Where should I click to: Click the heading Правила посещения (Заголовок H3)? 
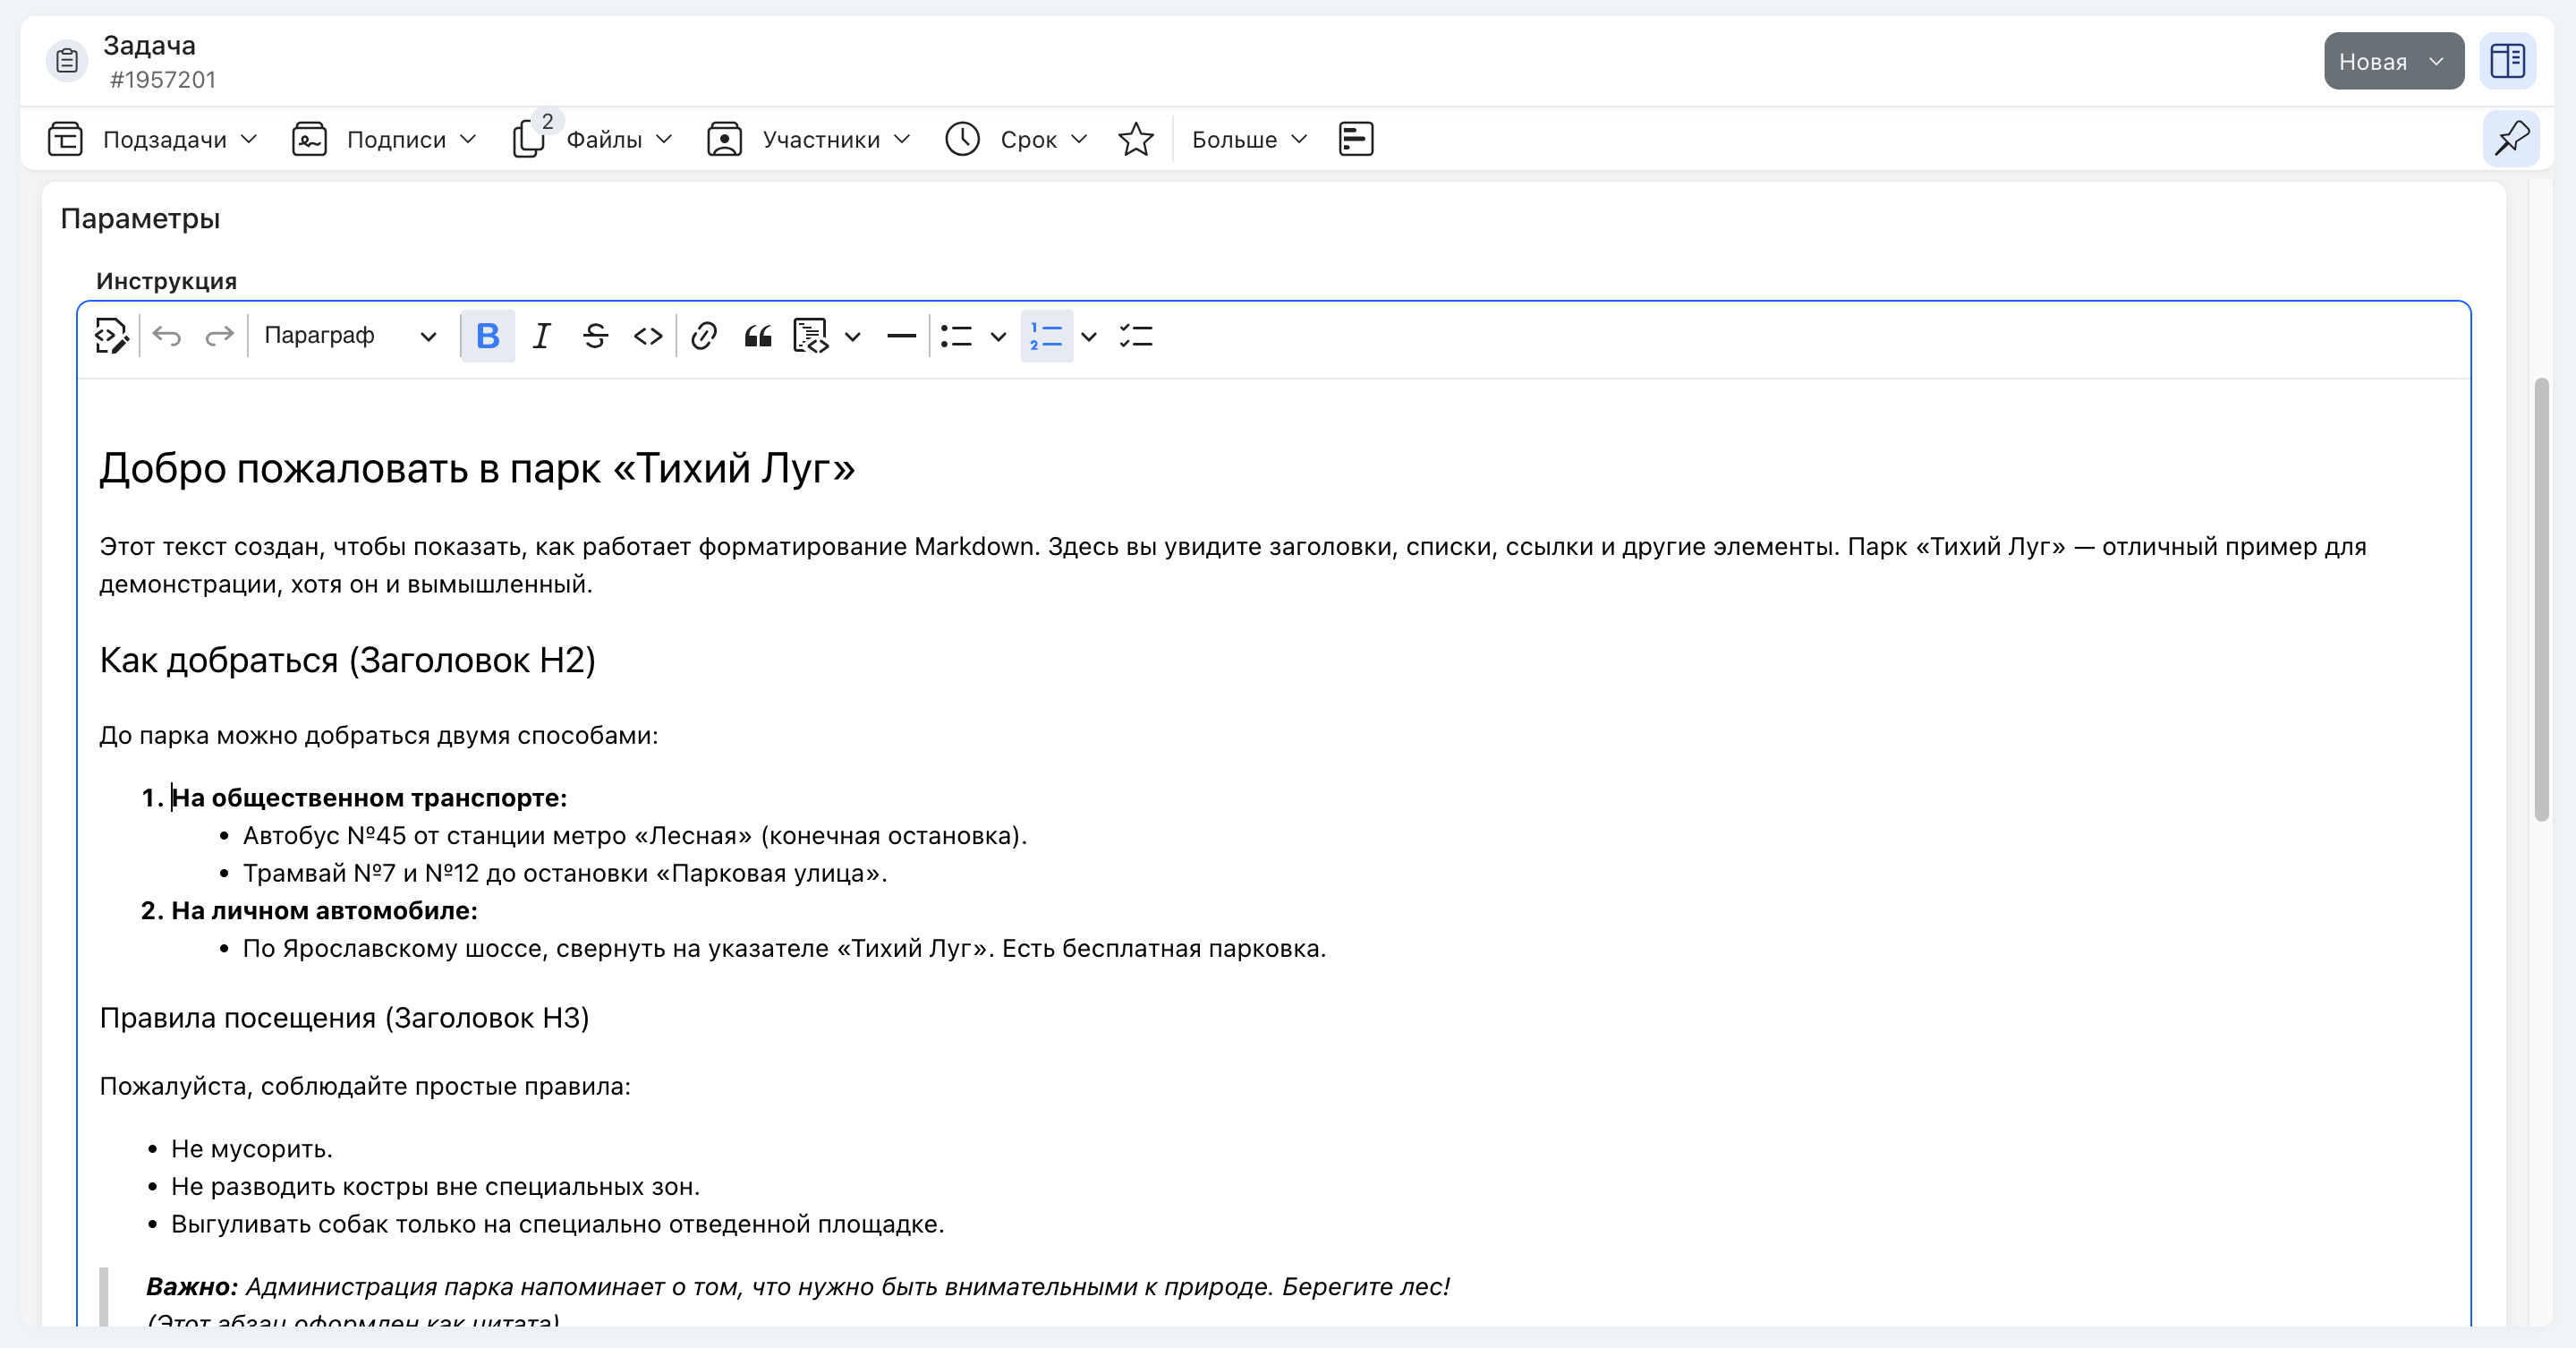pos(344,1018)
